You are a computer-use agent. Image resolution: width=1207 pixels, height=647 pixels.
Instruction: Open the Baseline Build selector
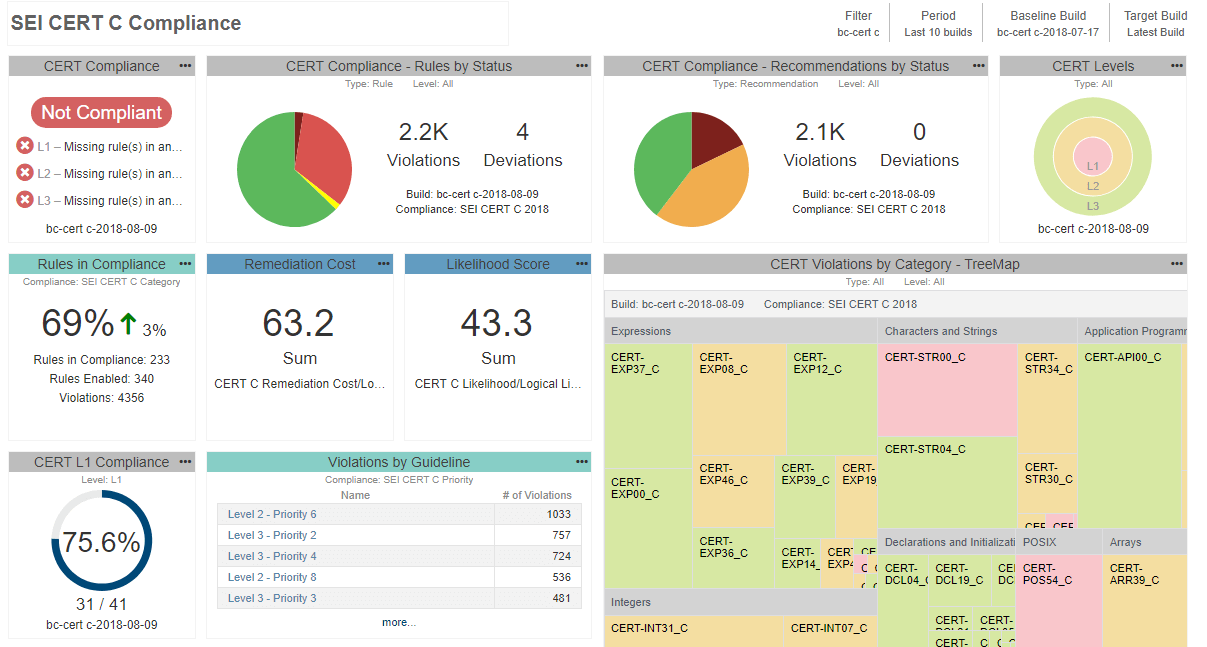point(1047,23)
